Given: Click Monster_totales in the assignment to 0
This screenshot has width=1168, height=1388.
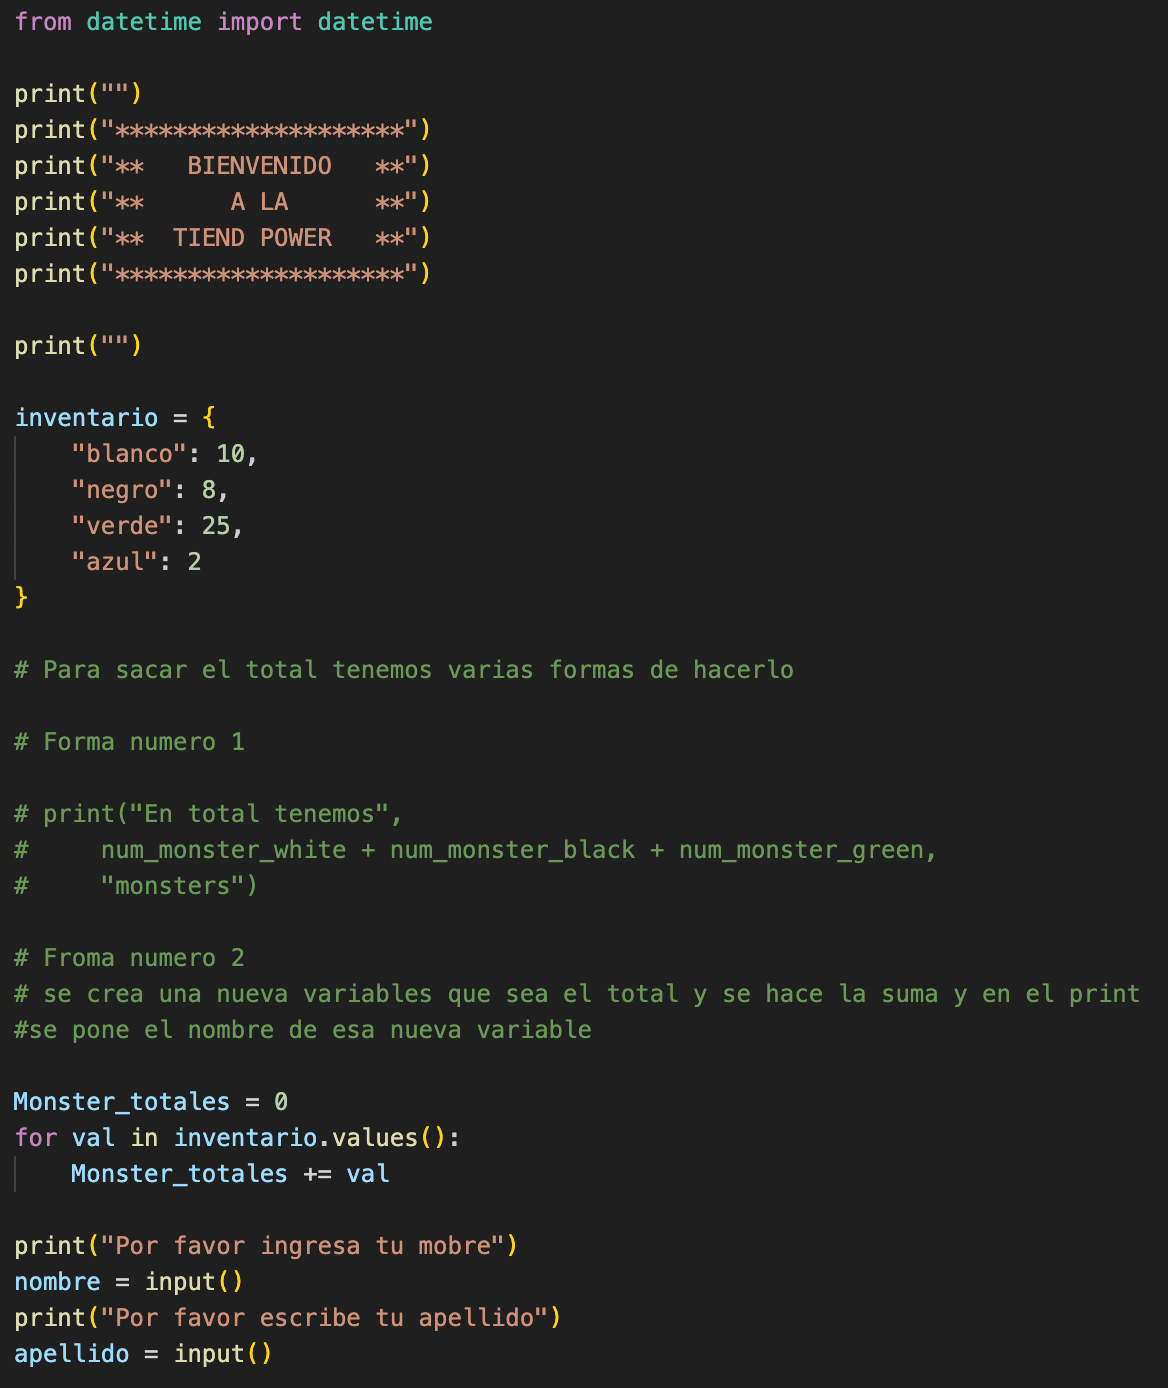Looking at the screenshot, I should [122, 1102].
